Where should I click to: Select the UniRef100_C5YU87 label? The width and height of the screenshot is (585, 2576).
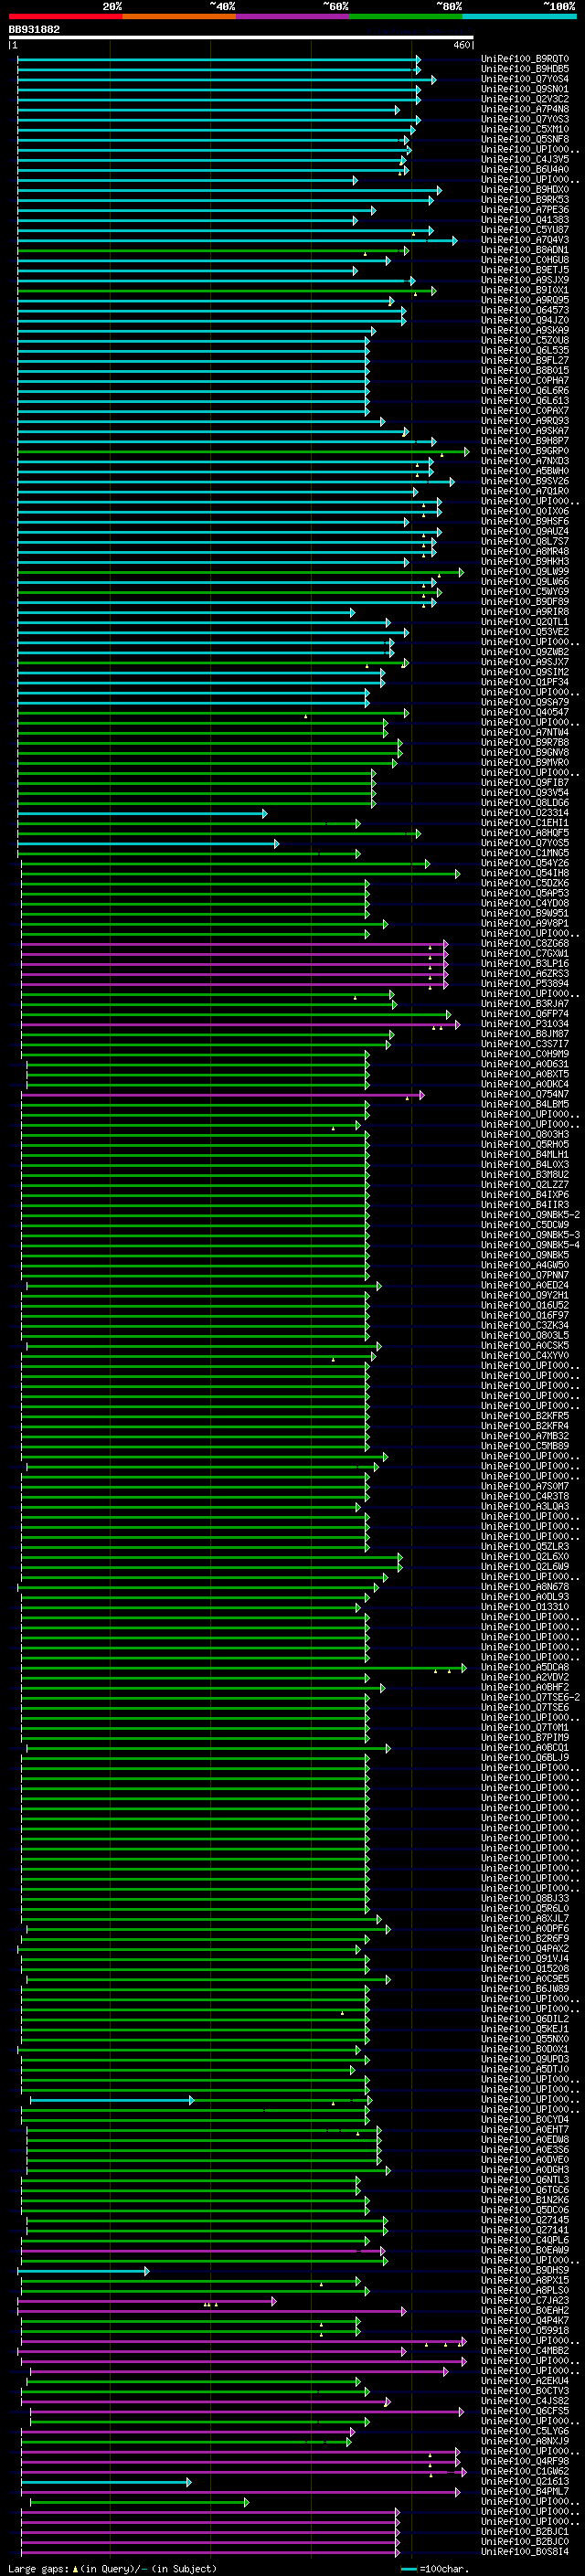coord(525,230)
